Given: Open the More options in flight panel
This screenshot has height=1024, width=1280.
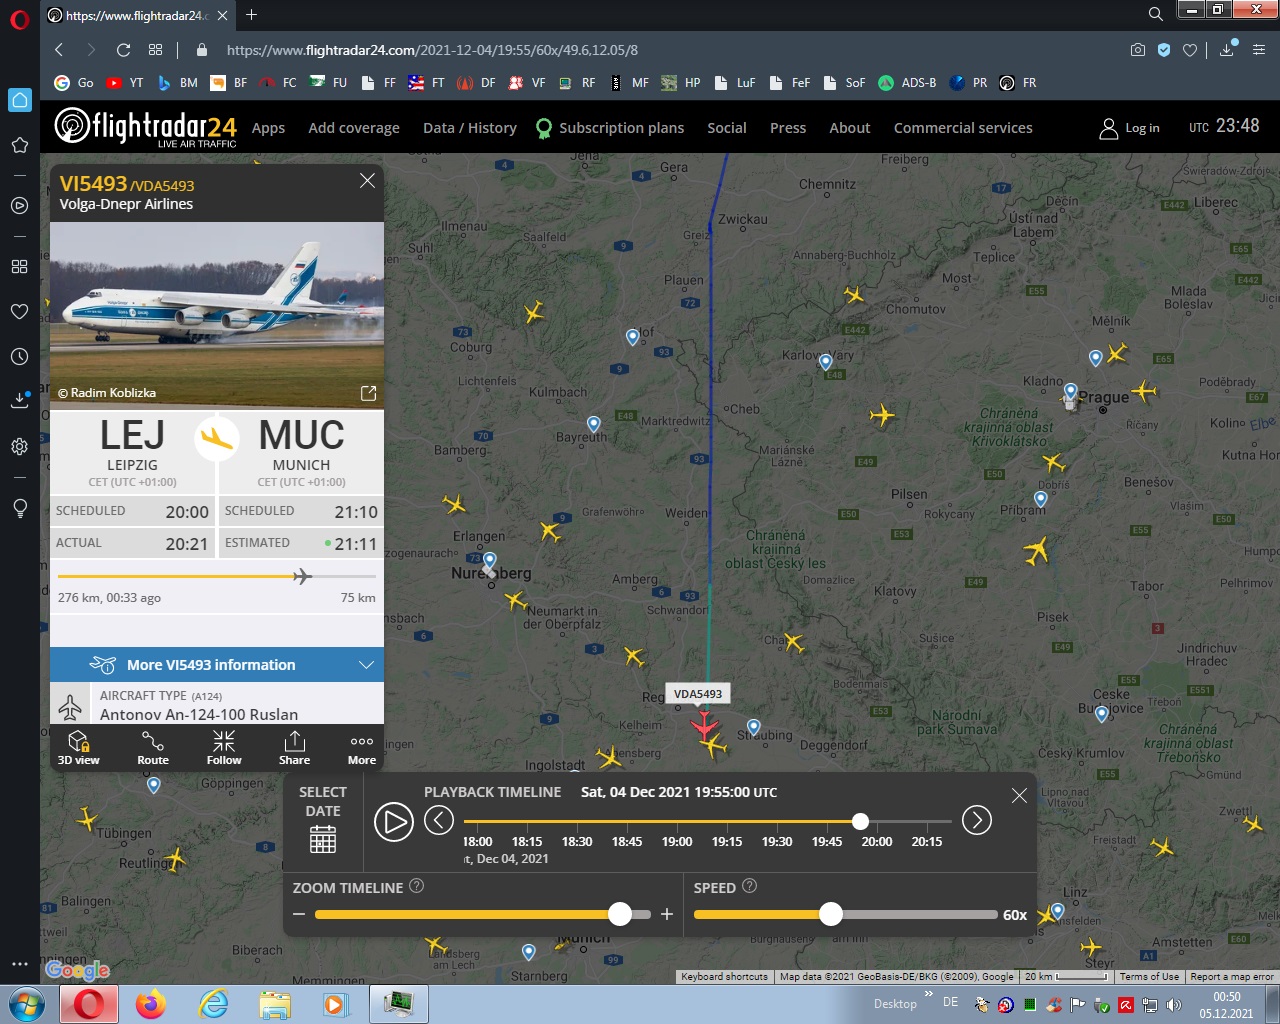Looking at the screenshot, I should pyautogui.click(x=362, y=747).
